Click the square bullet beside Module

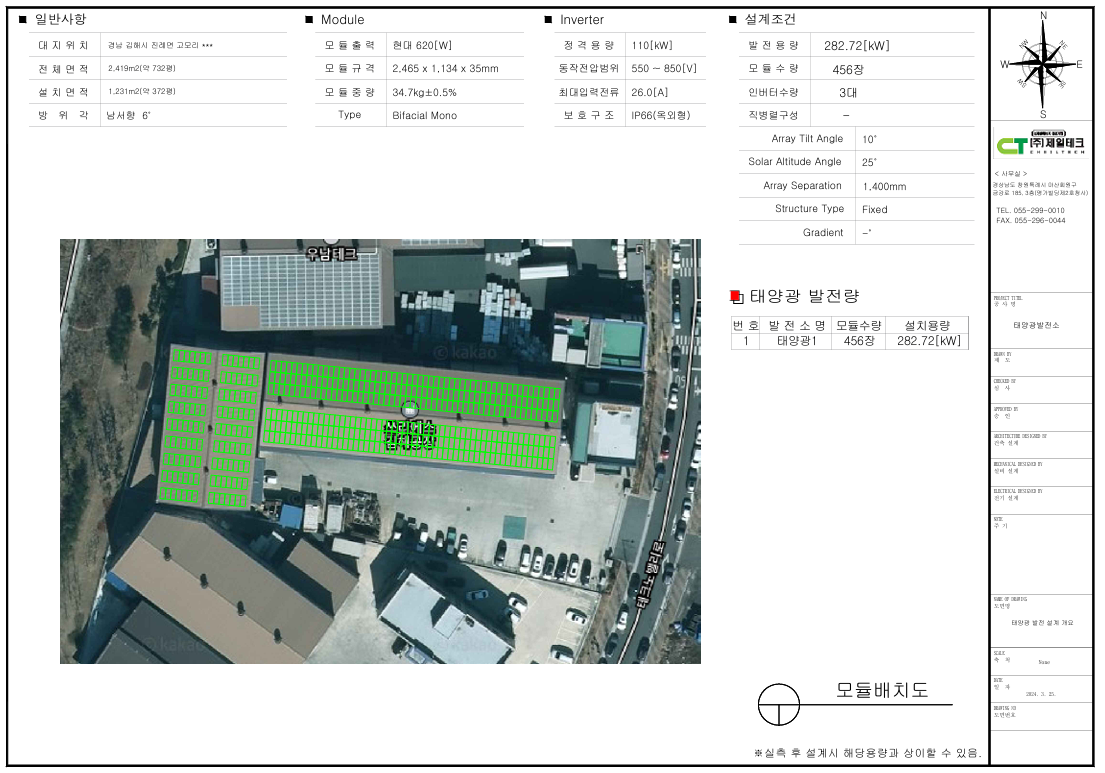[309, 19]
